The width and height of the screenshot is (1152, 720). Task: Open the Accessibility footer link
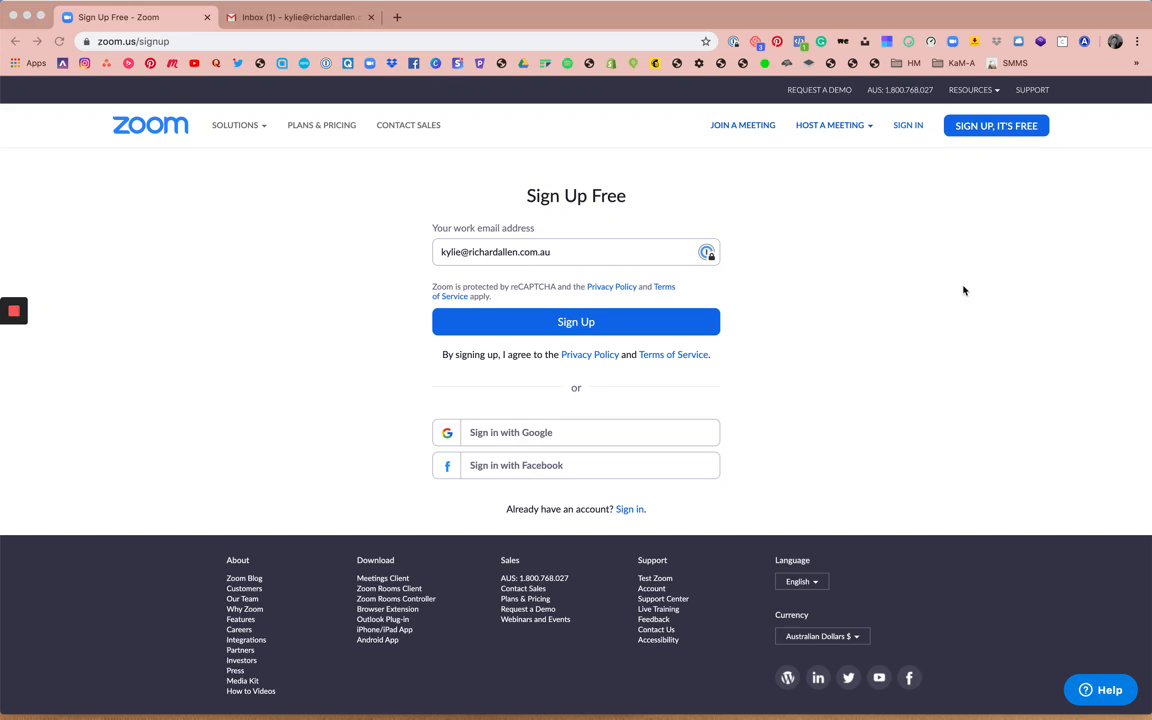[x=658, y=640]
